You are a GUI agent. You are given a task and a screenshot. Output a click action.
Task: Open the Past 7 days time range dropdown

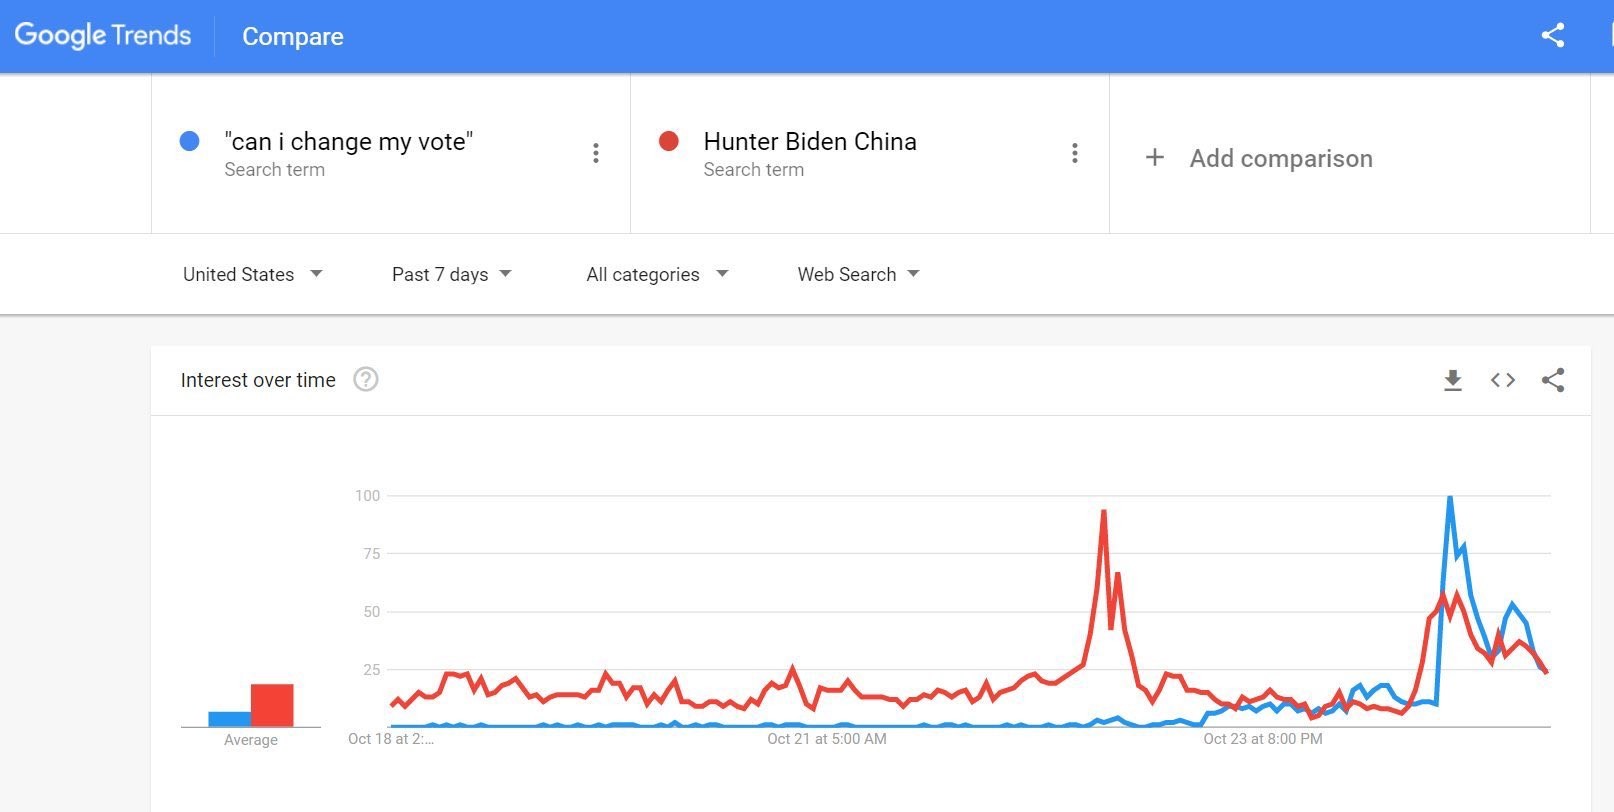(x=452, y=274)
